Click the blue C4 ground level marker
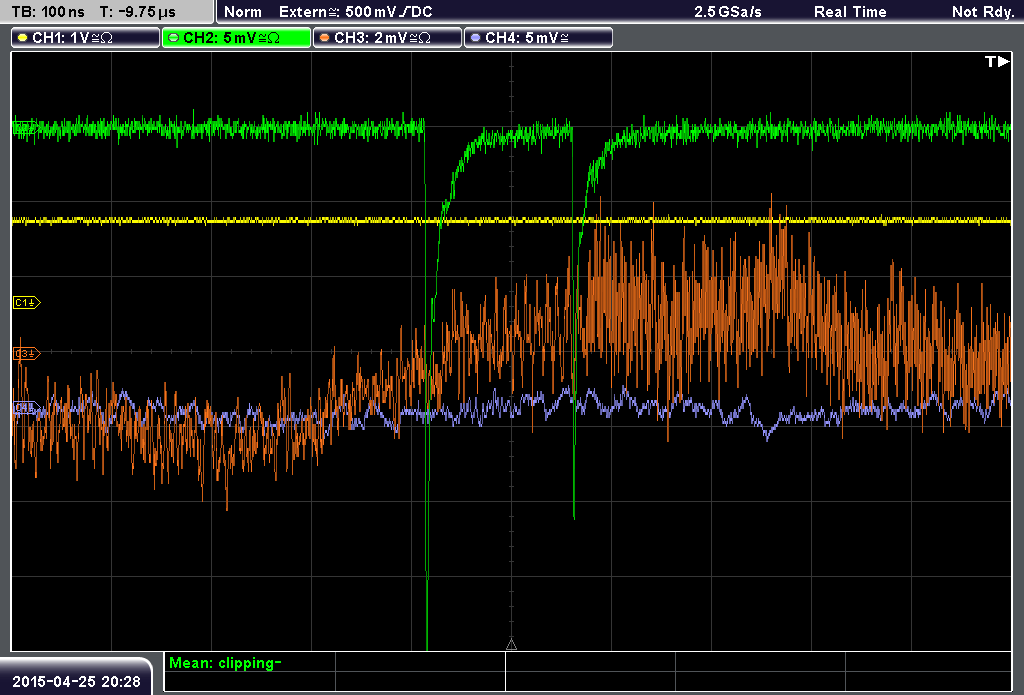1024x695 pixels. tap(26, 408)
